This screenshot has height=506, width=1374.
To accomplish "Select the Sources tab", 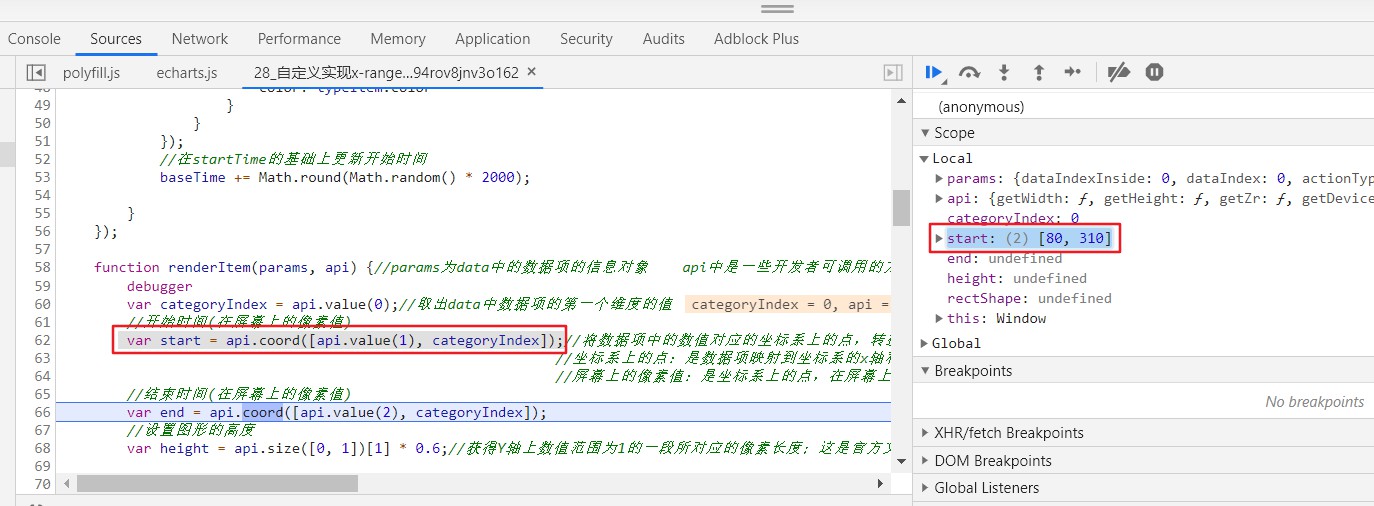I will 116,39.
